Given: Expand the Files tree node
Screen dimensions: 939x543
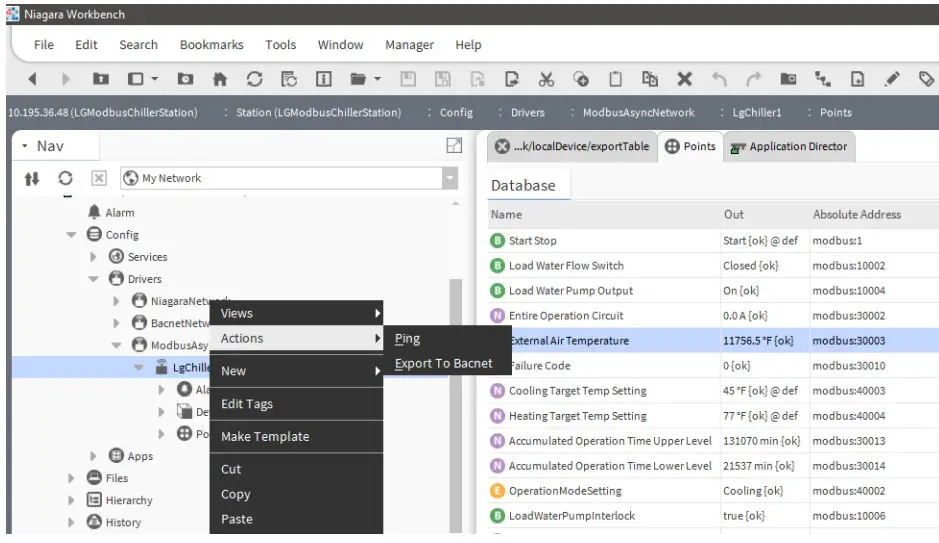Looking at the screenshot, I should (x=71, y=478).
